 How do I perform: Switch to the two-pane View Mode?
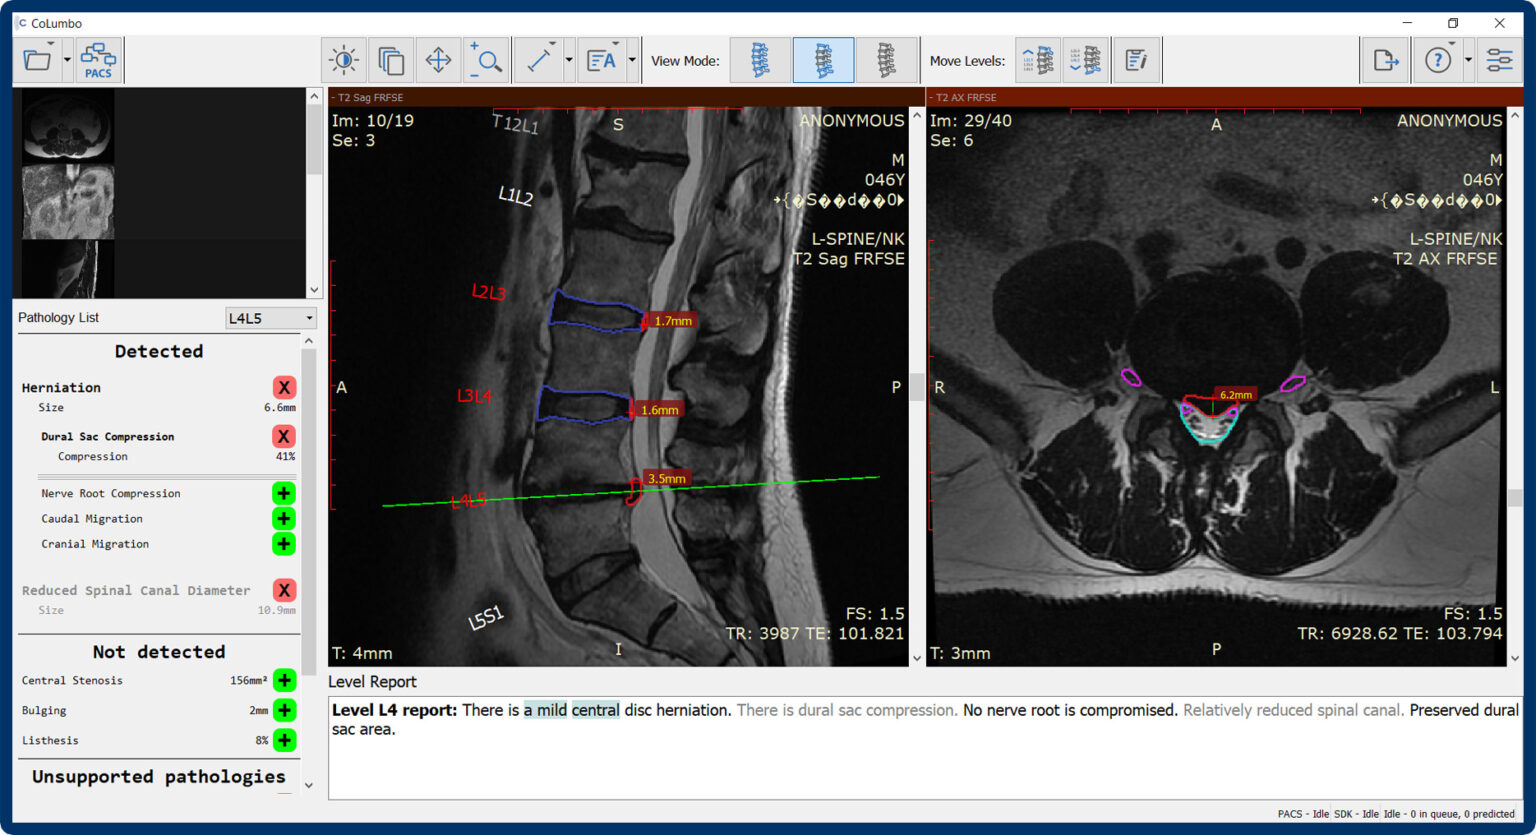(823, 59)
